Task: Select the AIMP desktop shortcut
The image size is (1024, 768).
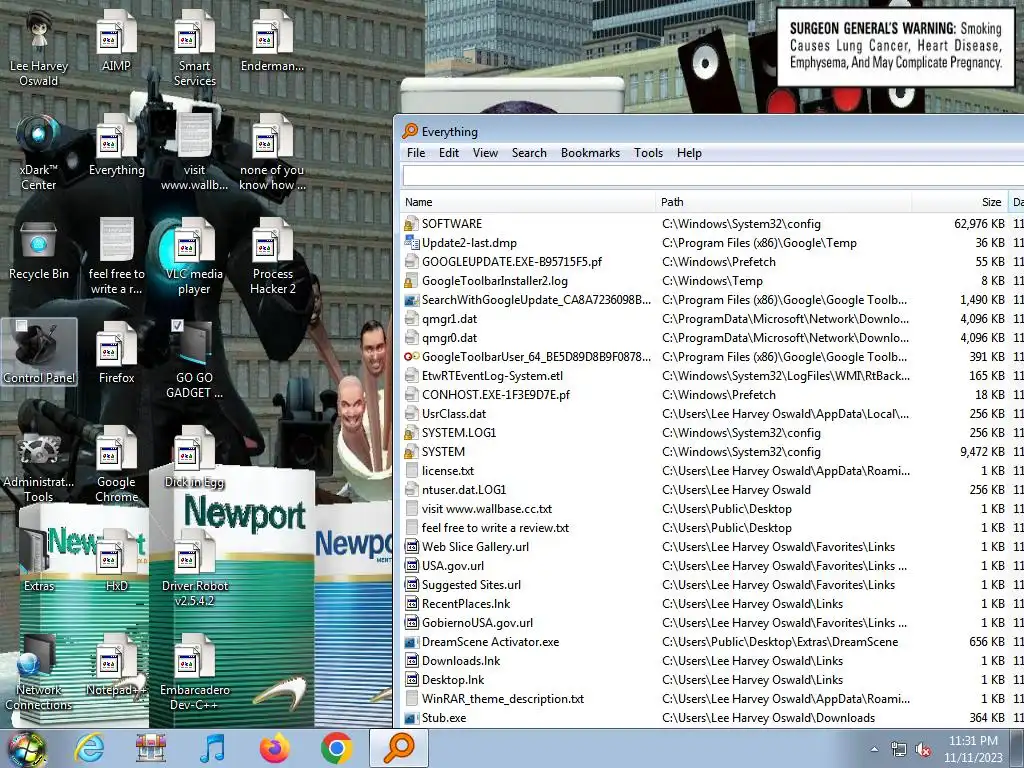Action: click(116, 41)
